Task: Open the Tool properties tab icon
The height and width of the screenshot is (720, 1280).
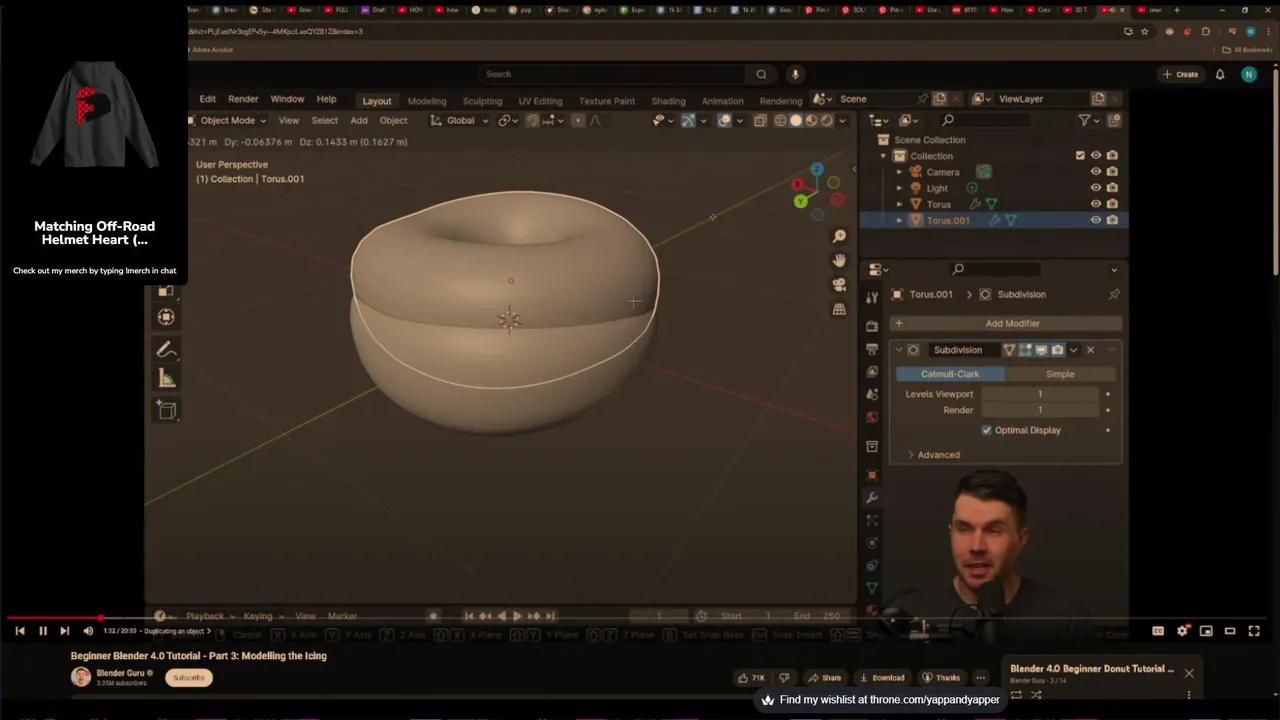Action: [x=872, y=298]
